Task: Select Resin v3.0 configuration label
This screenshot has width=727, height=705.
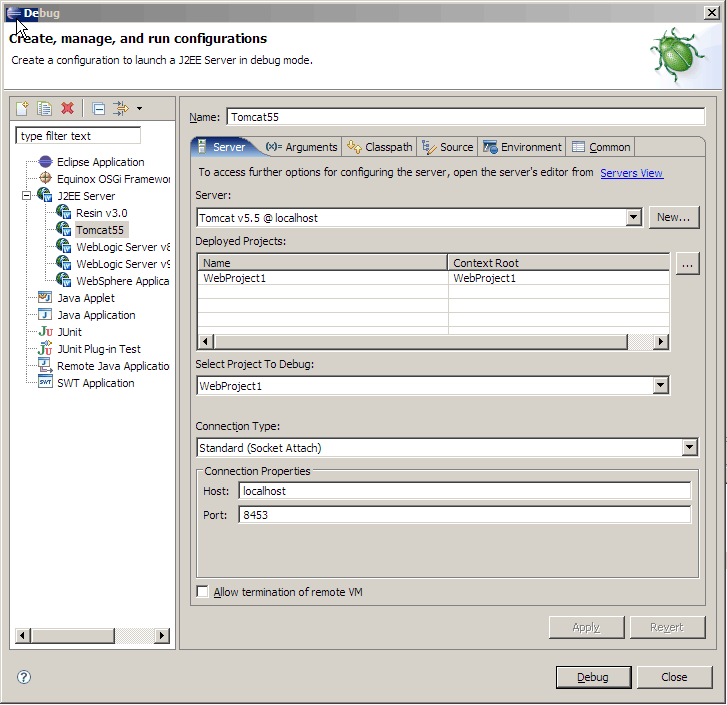Action: tap(102, 213)
